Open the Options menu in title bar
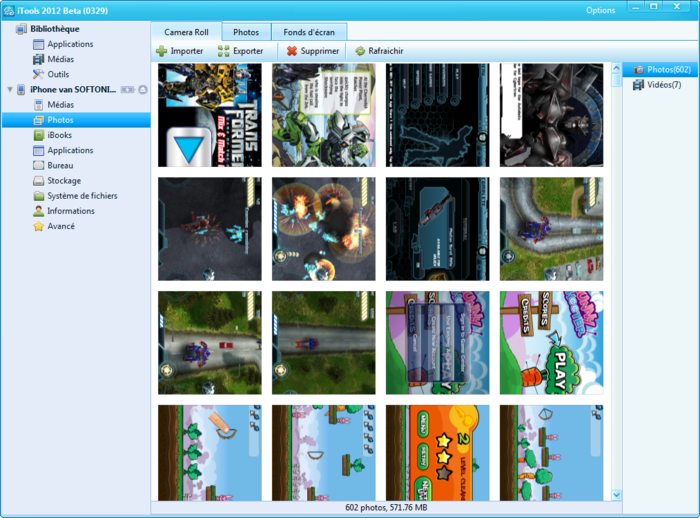This screenshot has height=518, width=700. 600,10
